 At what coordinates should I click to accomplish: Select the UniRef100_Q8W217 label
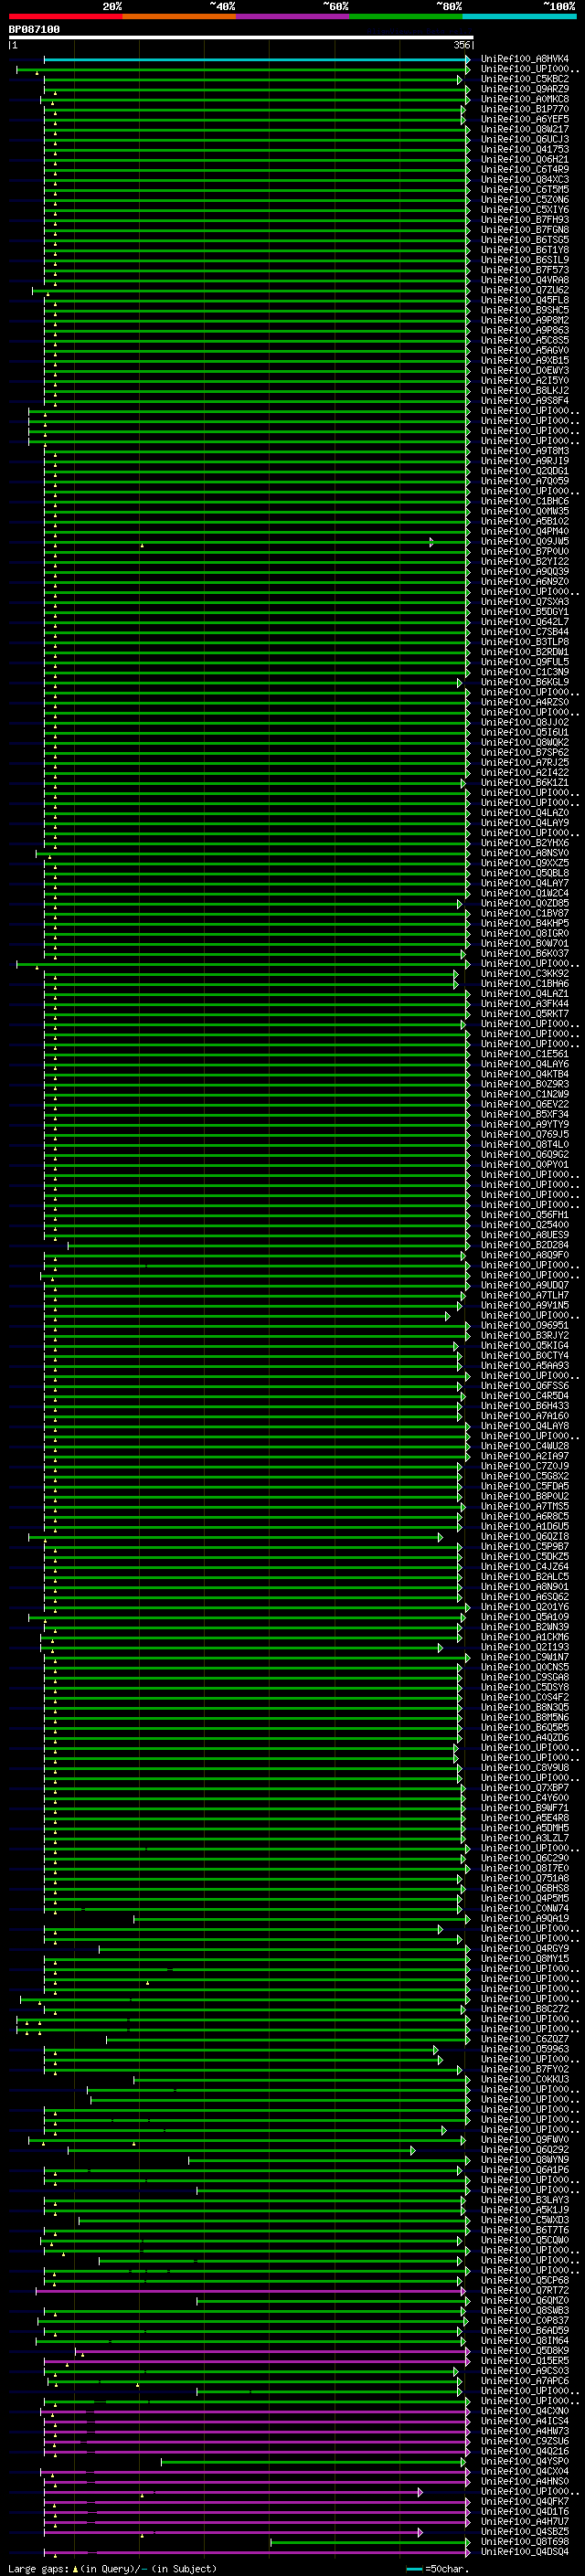point(525,129)
